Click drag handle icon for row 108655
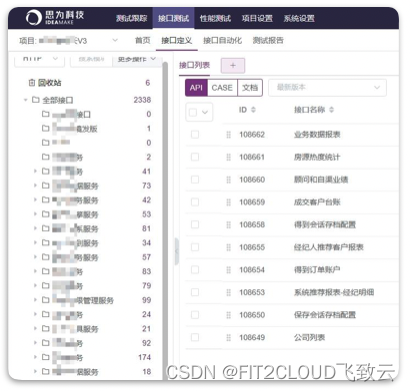Screen dimensions: 410x391 point(228,247)
